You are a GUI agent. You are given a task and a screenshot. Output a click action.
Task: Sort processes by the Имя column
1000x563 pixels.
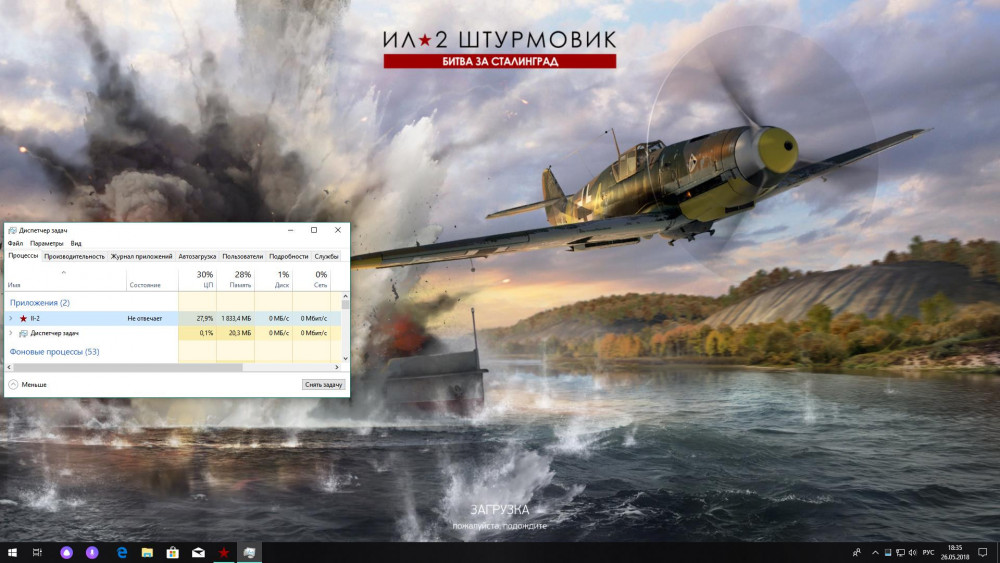point(66,279)
